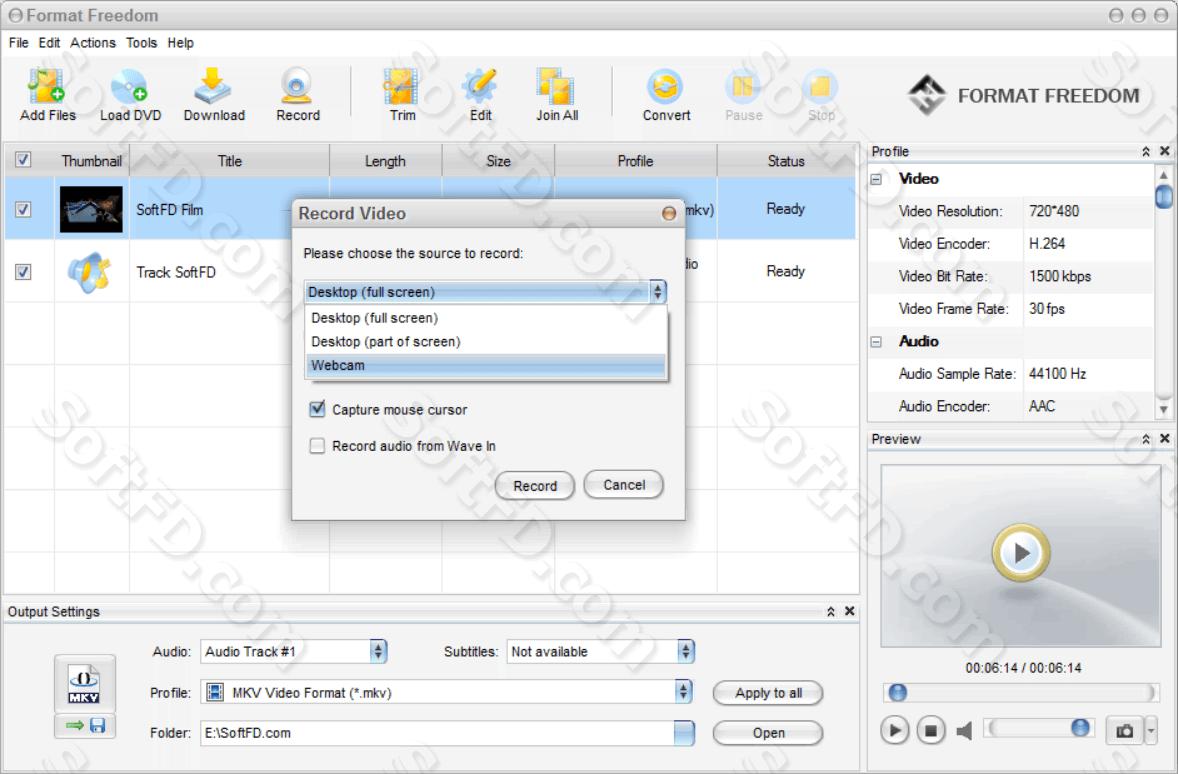This screenshot has width=1178, height=774.
Task: Click the green arrow below MKV icon
Action: (74, 725)
